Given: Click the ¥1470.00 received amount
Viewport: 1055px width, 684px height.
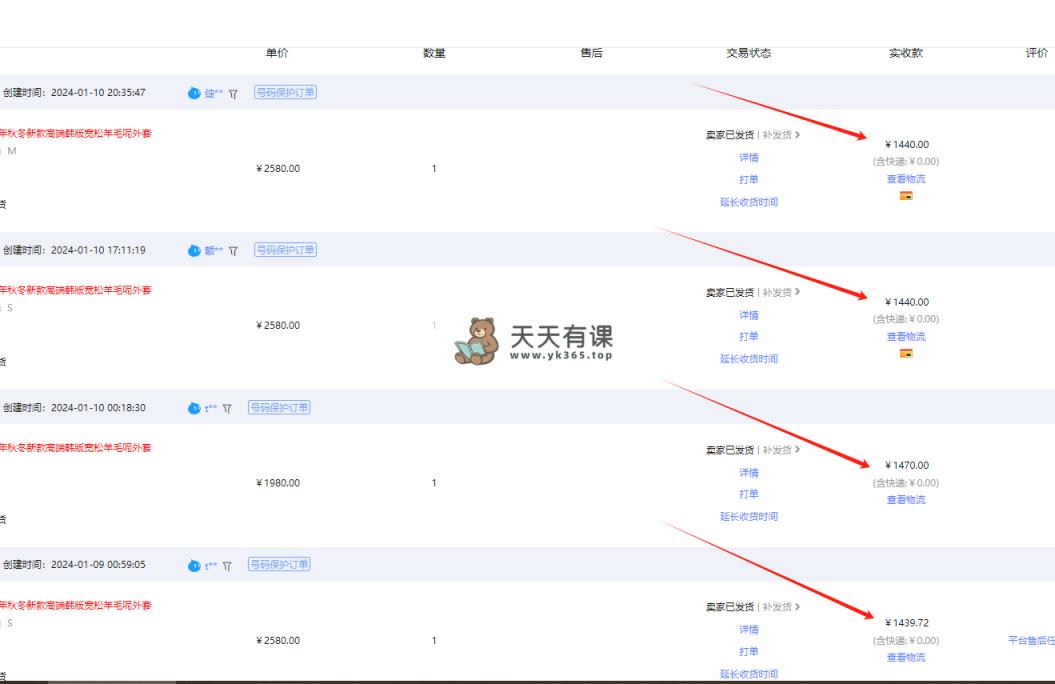Looking at the screenshot, I should coord(906,465).
